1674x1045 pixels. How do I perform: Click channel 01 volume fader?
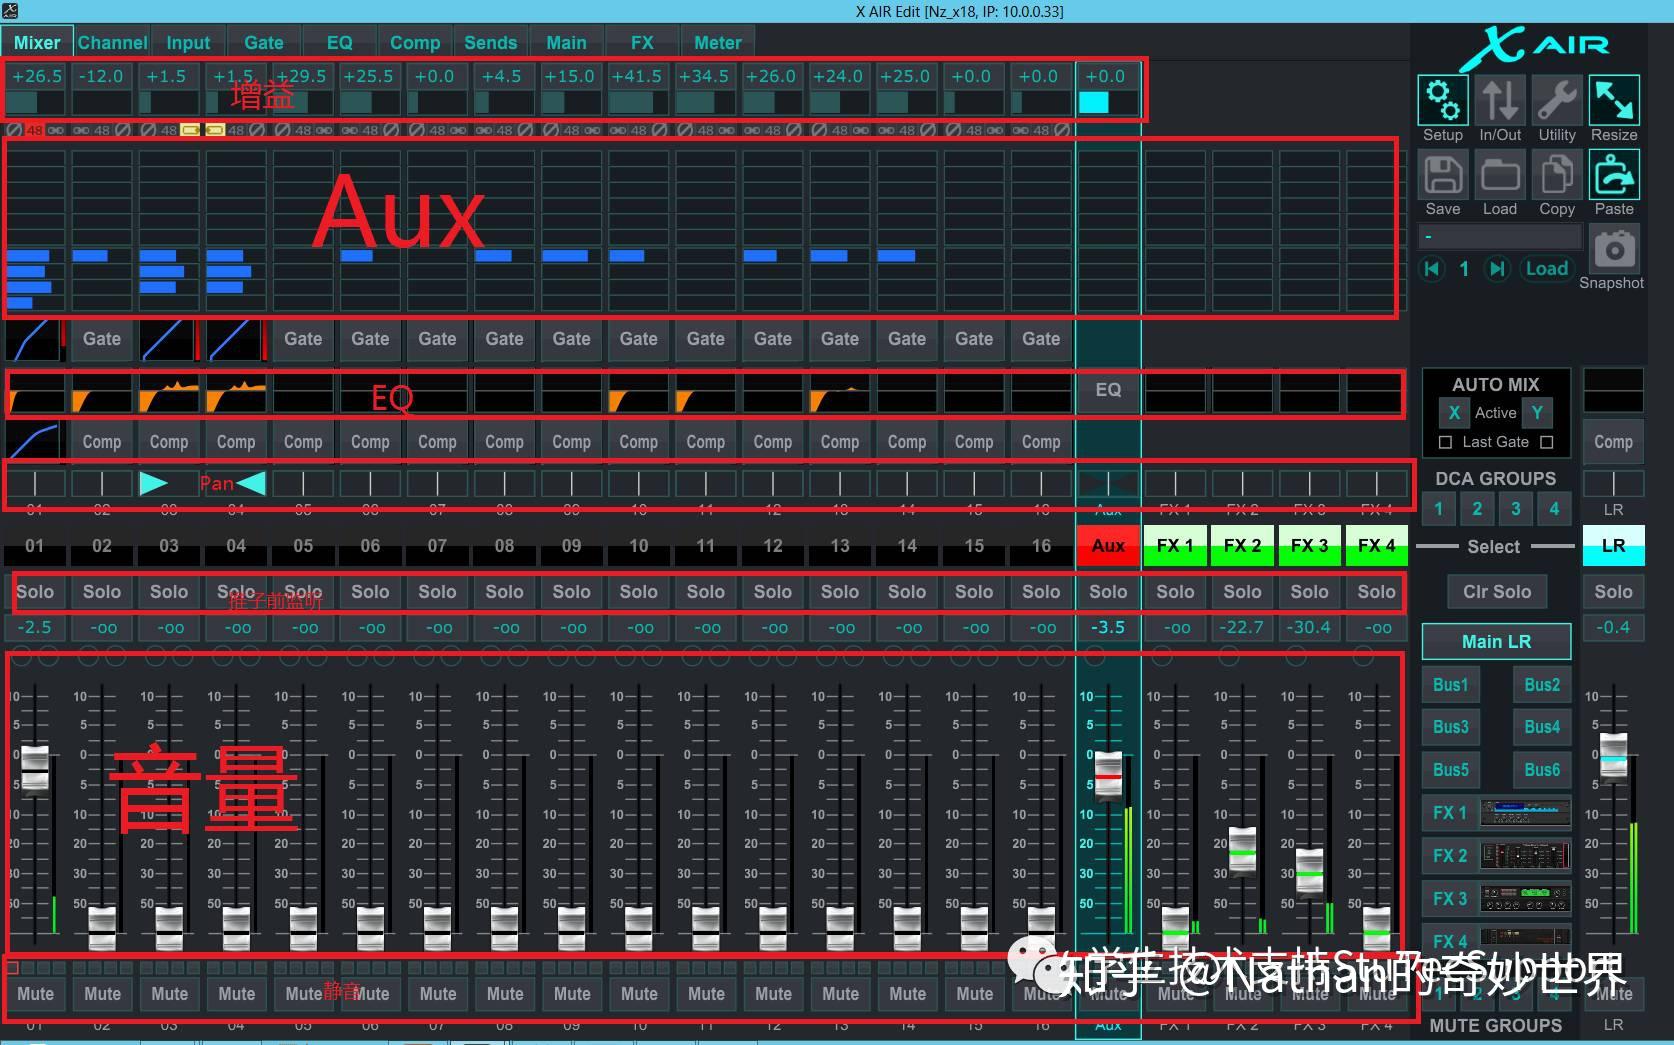point(34,770)
